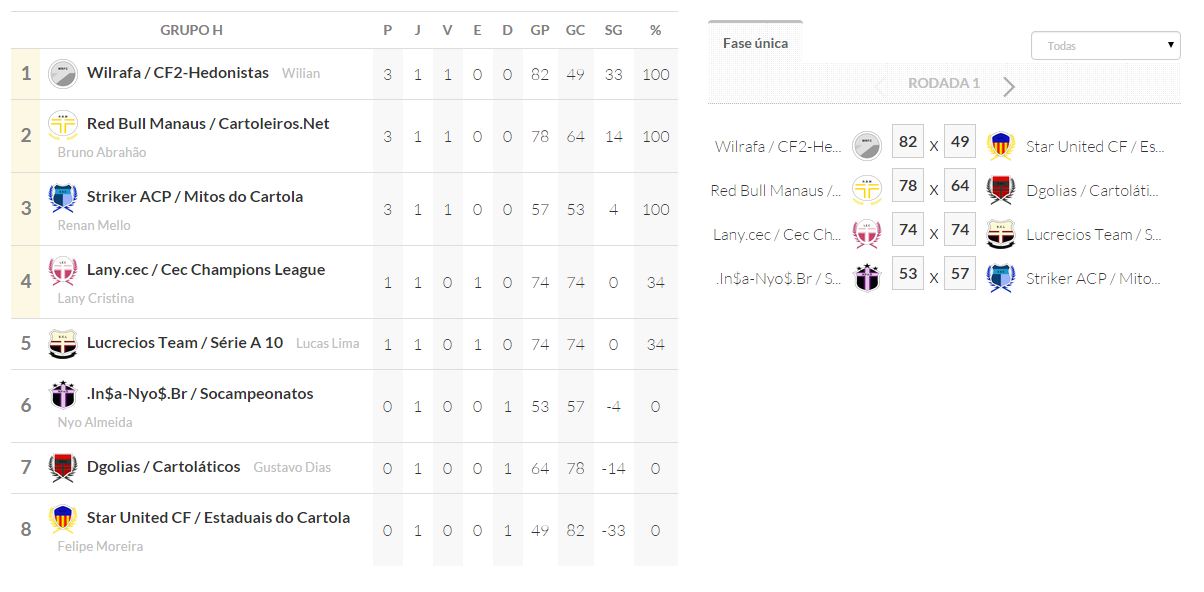
Task: Click Lucrecios Team crest in standings table
Action: [x=63, y=344]
